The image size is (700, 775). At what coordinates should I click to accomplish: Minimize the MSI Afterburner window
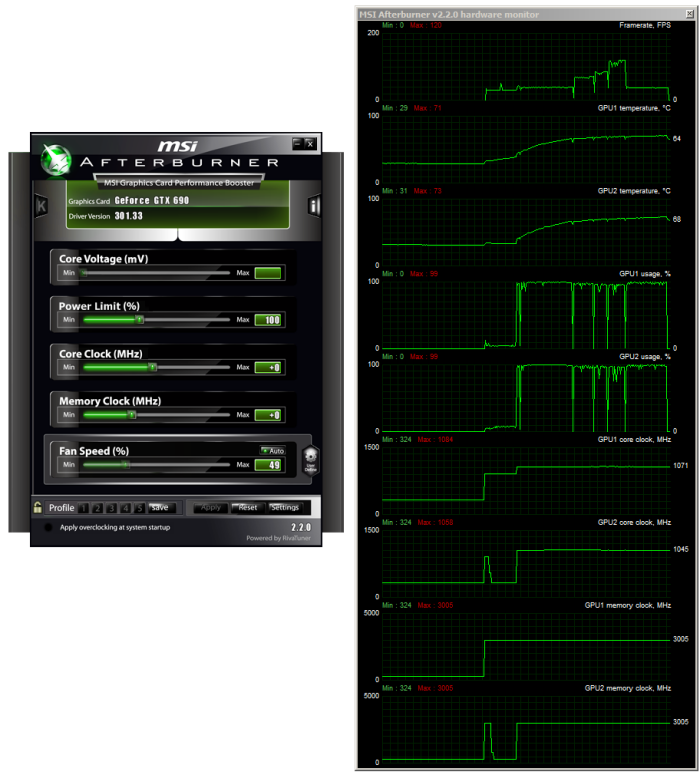297,143
